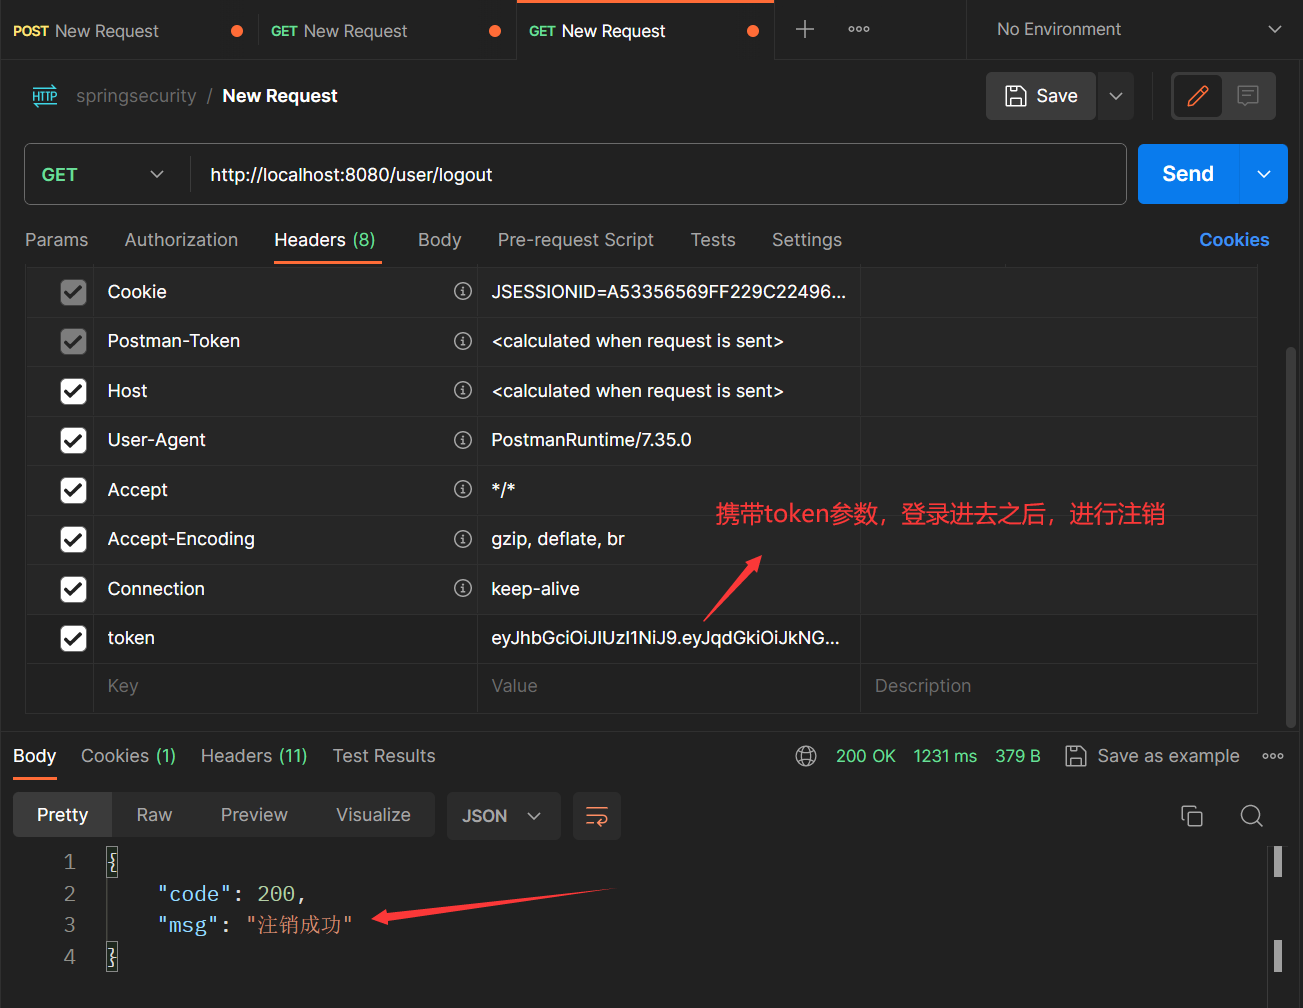Screen dimensions: 1303x1008
Task: Show info for the Host header
Action: (463, 390)
